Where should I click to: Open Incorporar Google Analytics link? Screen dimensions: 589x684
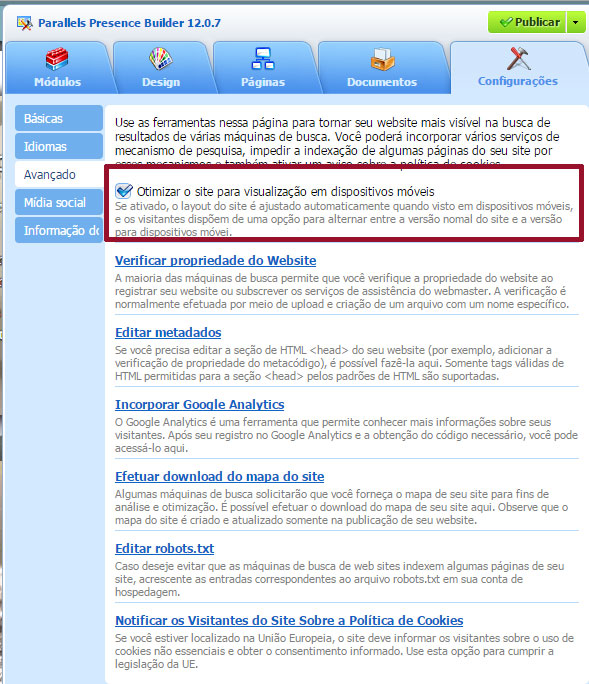click(199, 404)
